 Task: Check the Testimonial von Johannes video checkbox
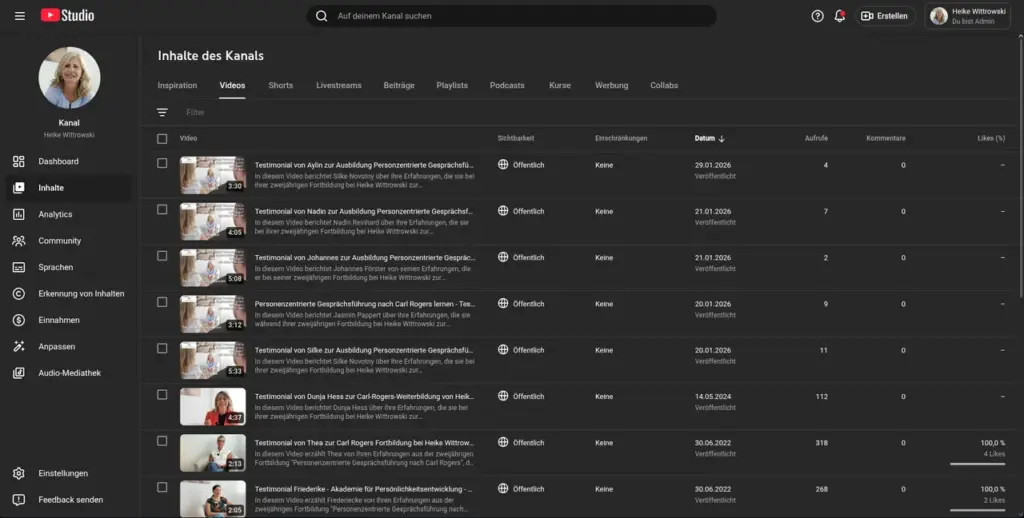(x=162, y=256)
